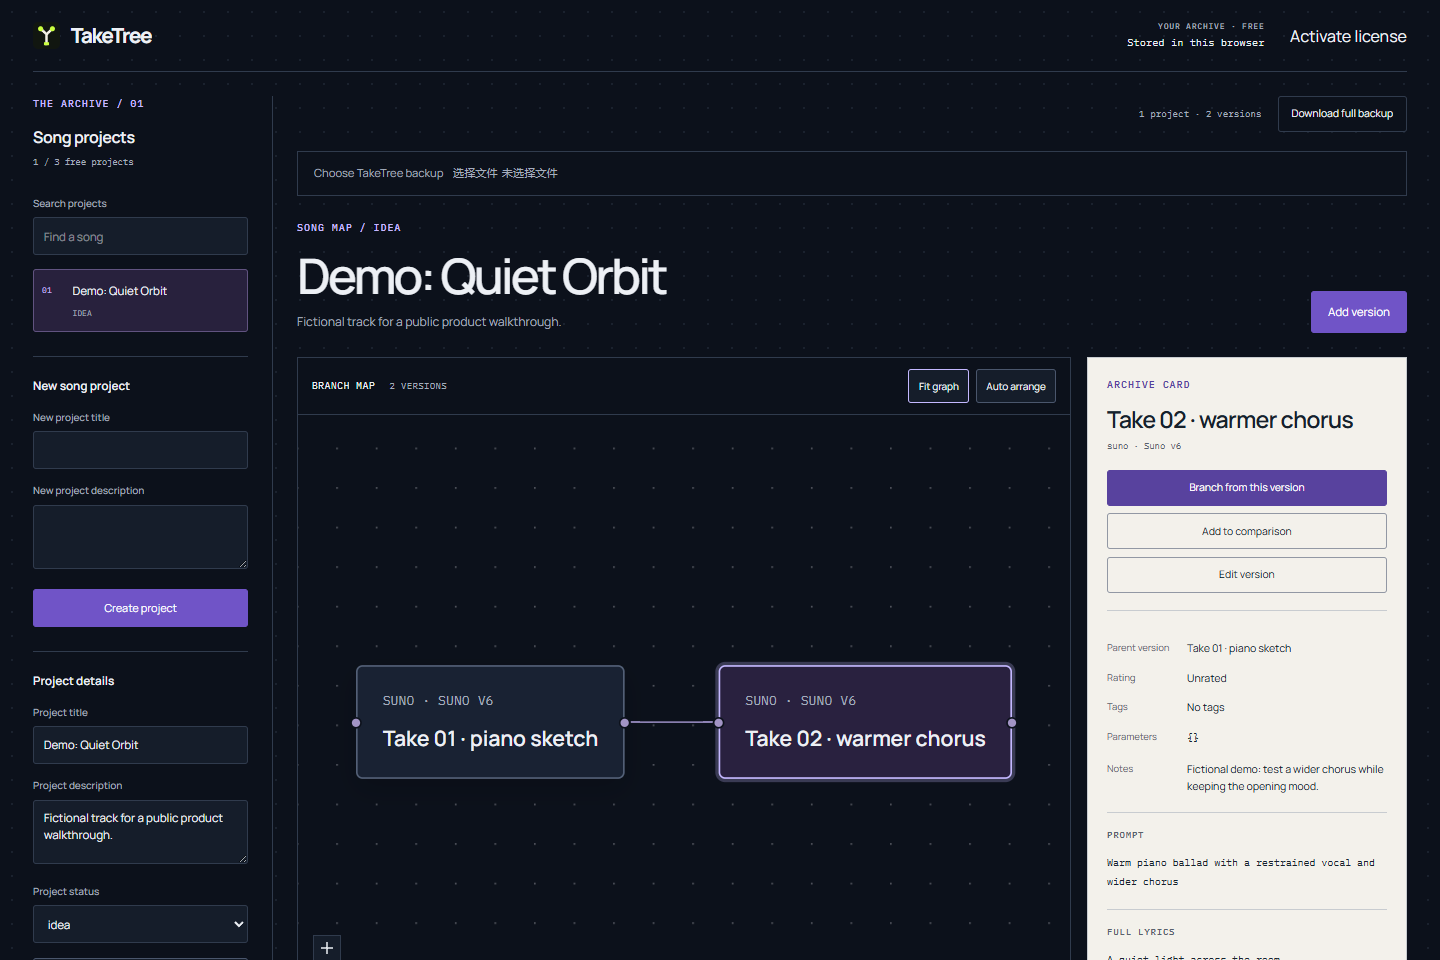1440x960 pixels.
Task: Select the Take 01 · piano sketch node
Action: [490, 722]
